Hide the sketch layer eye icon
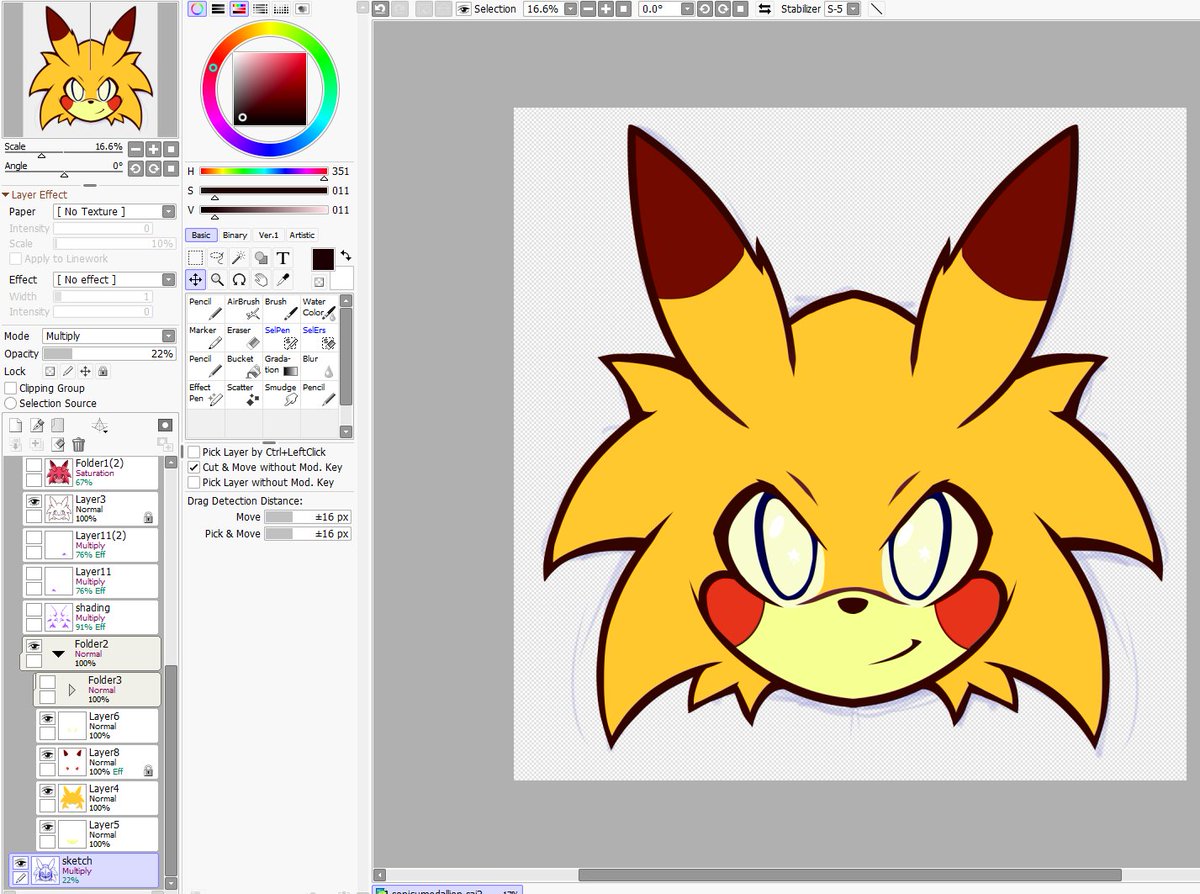 (20, 863)
